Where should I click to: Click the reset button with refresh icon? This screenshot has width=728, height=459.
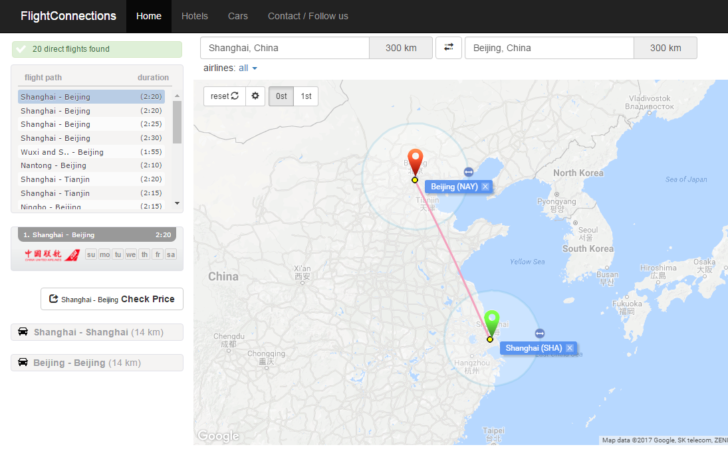click(x=224, y=96)
